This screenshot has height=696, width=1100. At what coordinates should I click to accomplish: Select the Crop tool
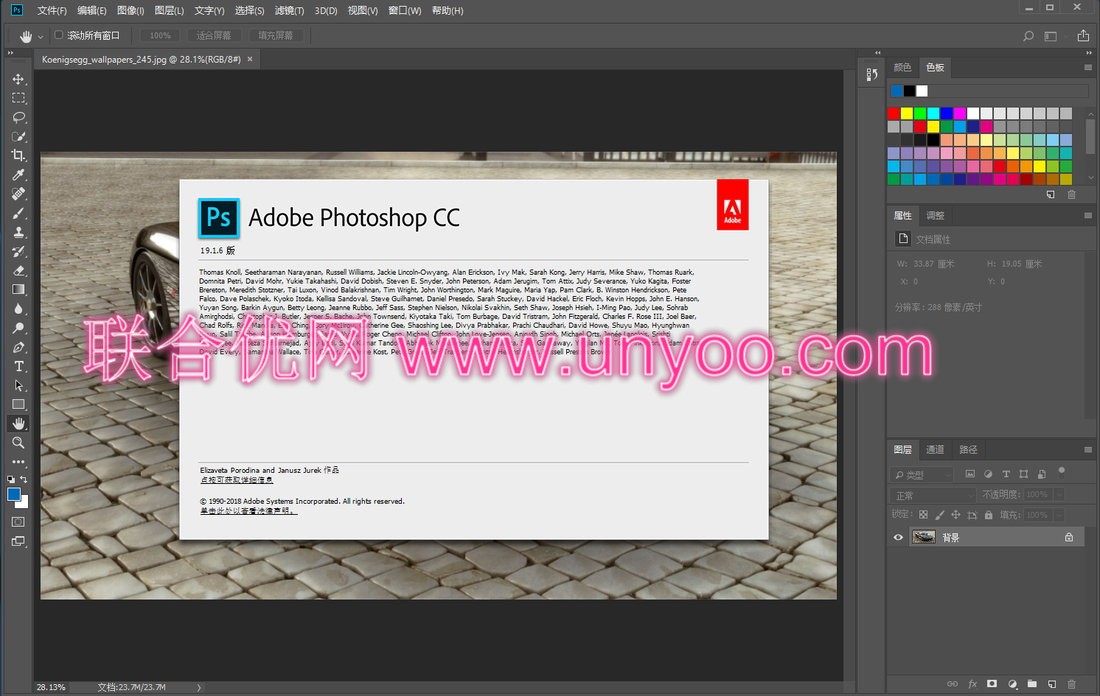coord(18,155)
